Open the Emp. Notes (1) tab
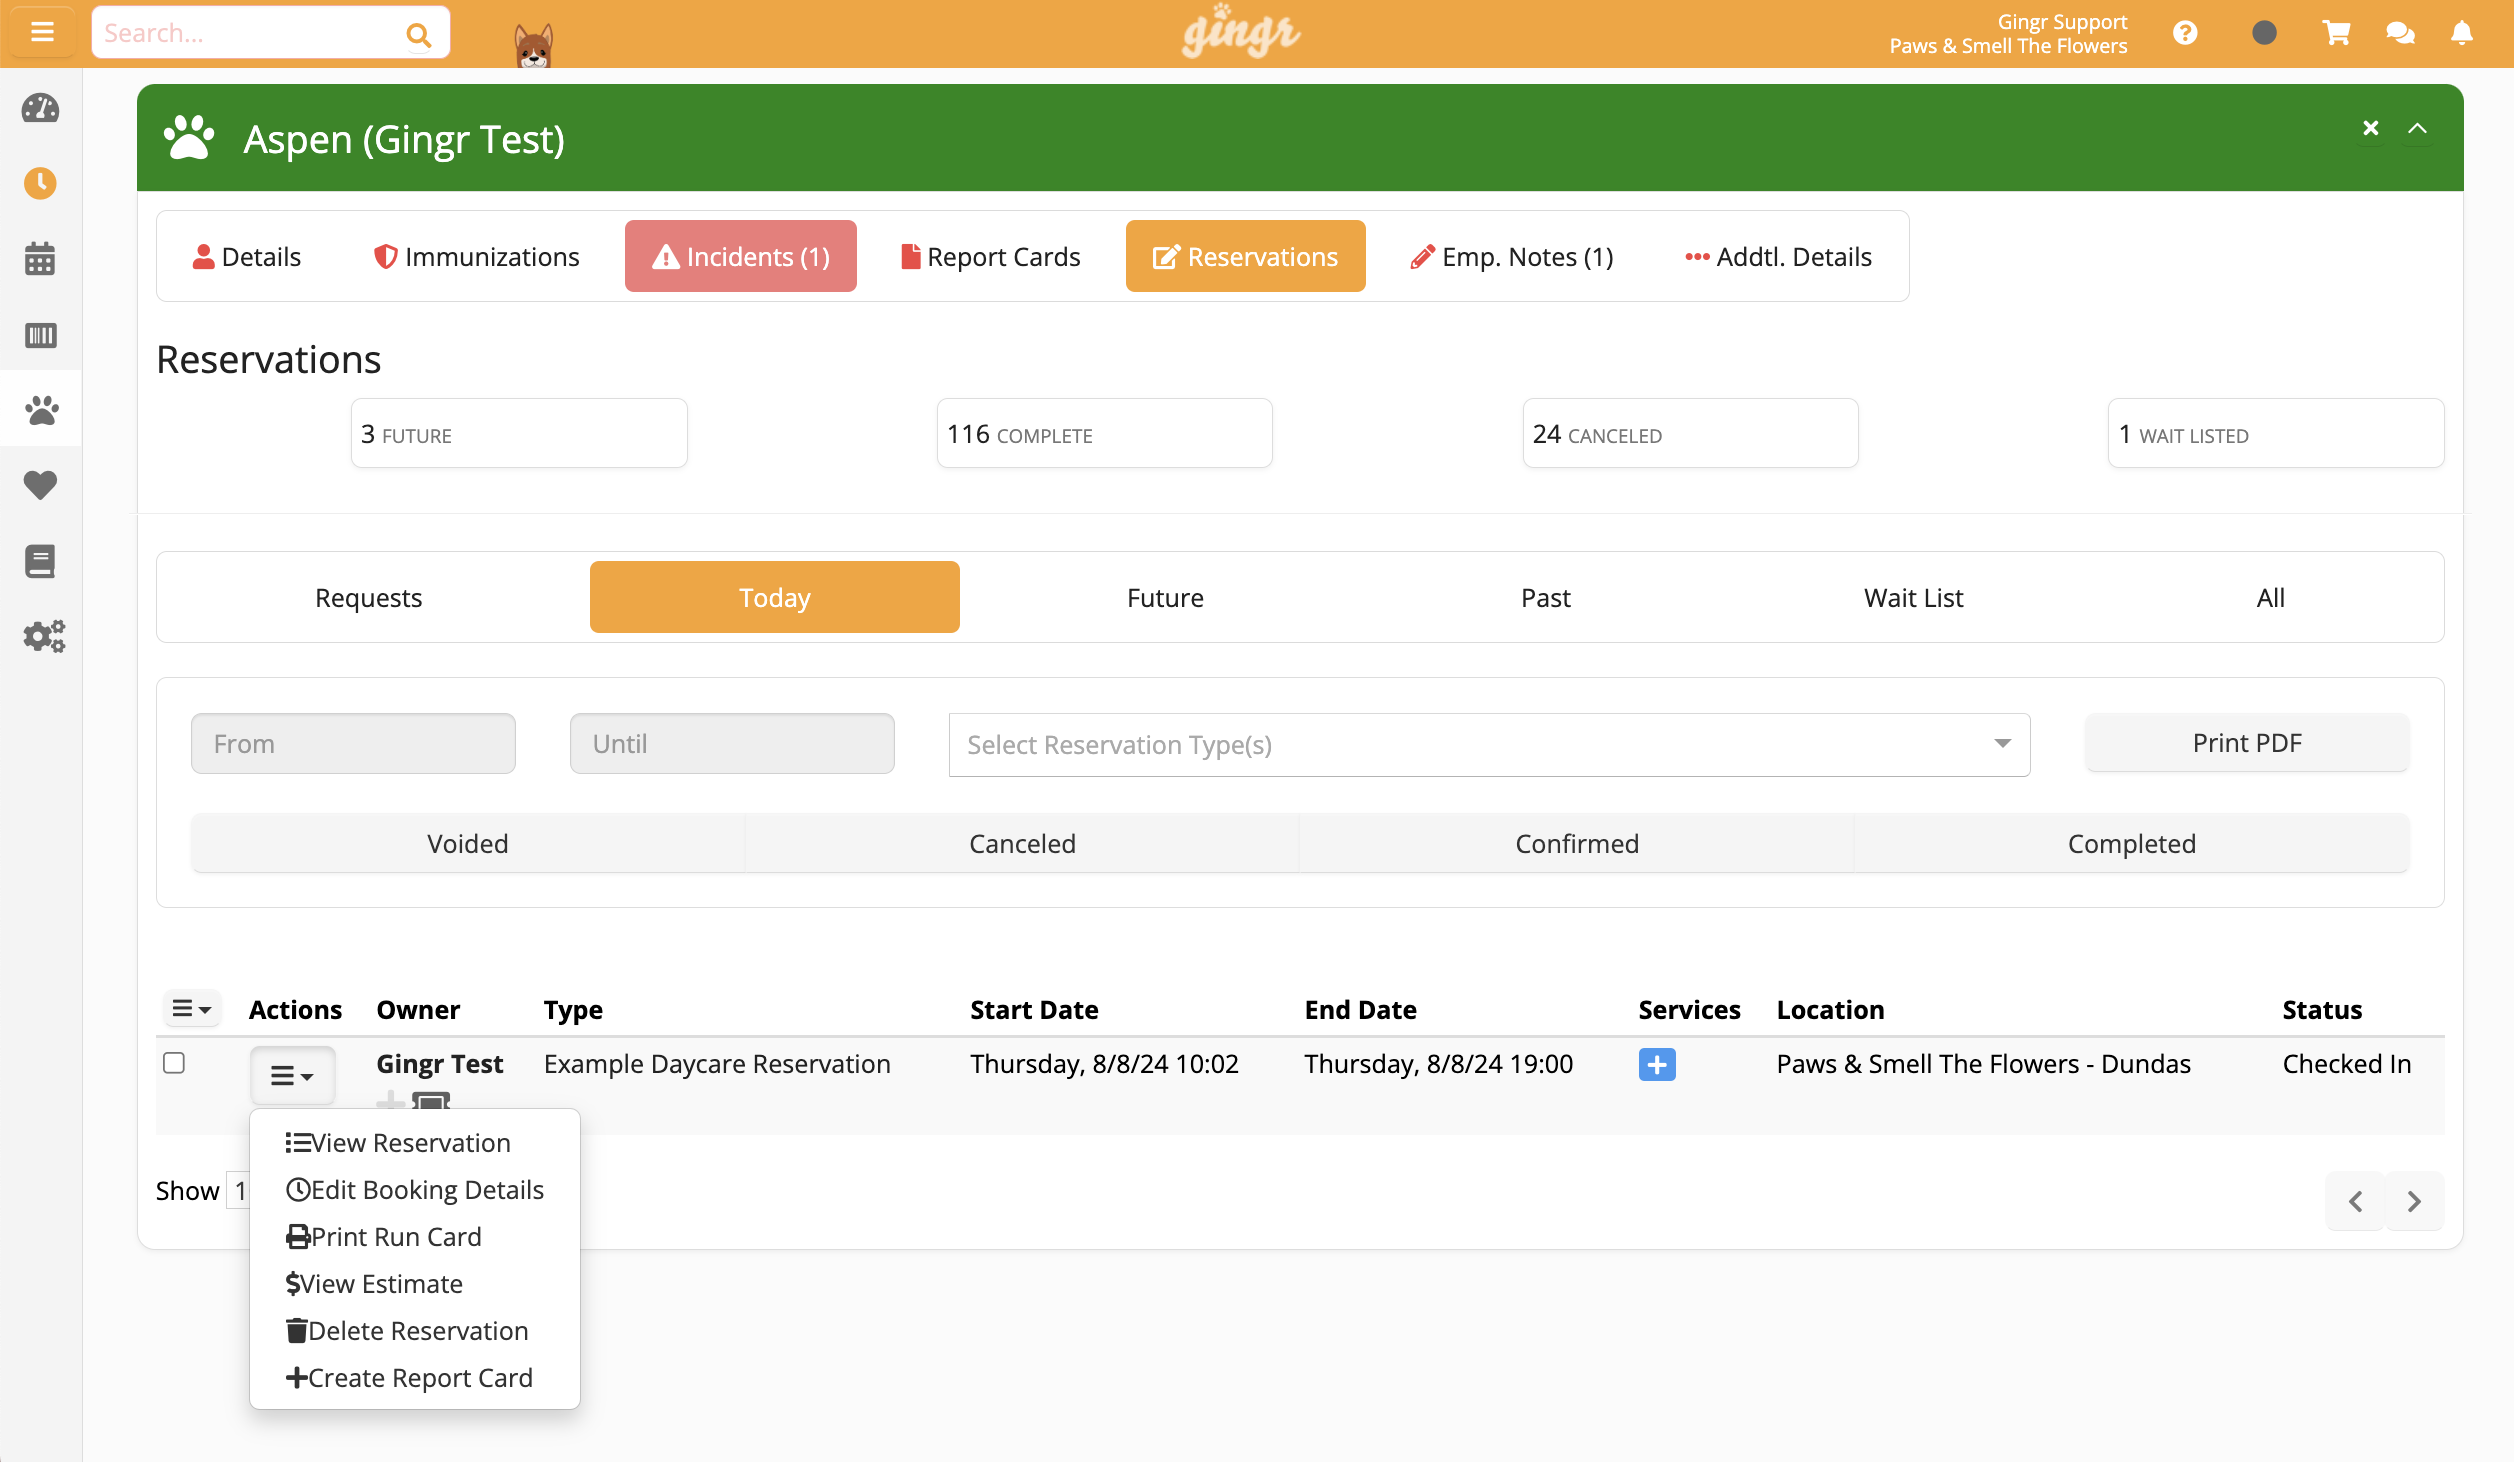Screen dimensions: 2514x1462 coord(1512,257)
